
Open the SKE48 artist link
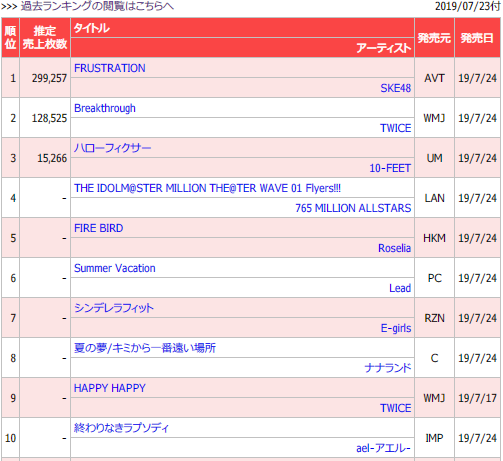[x=396, y=88]
